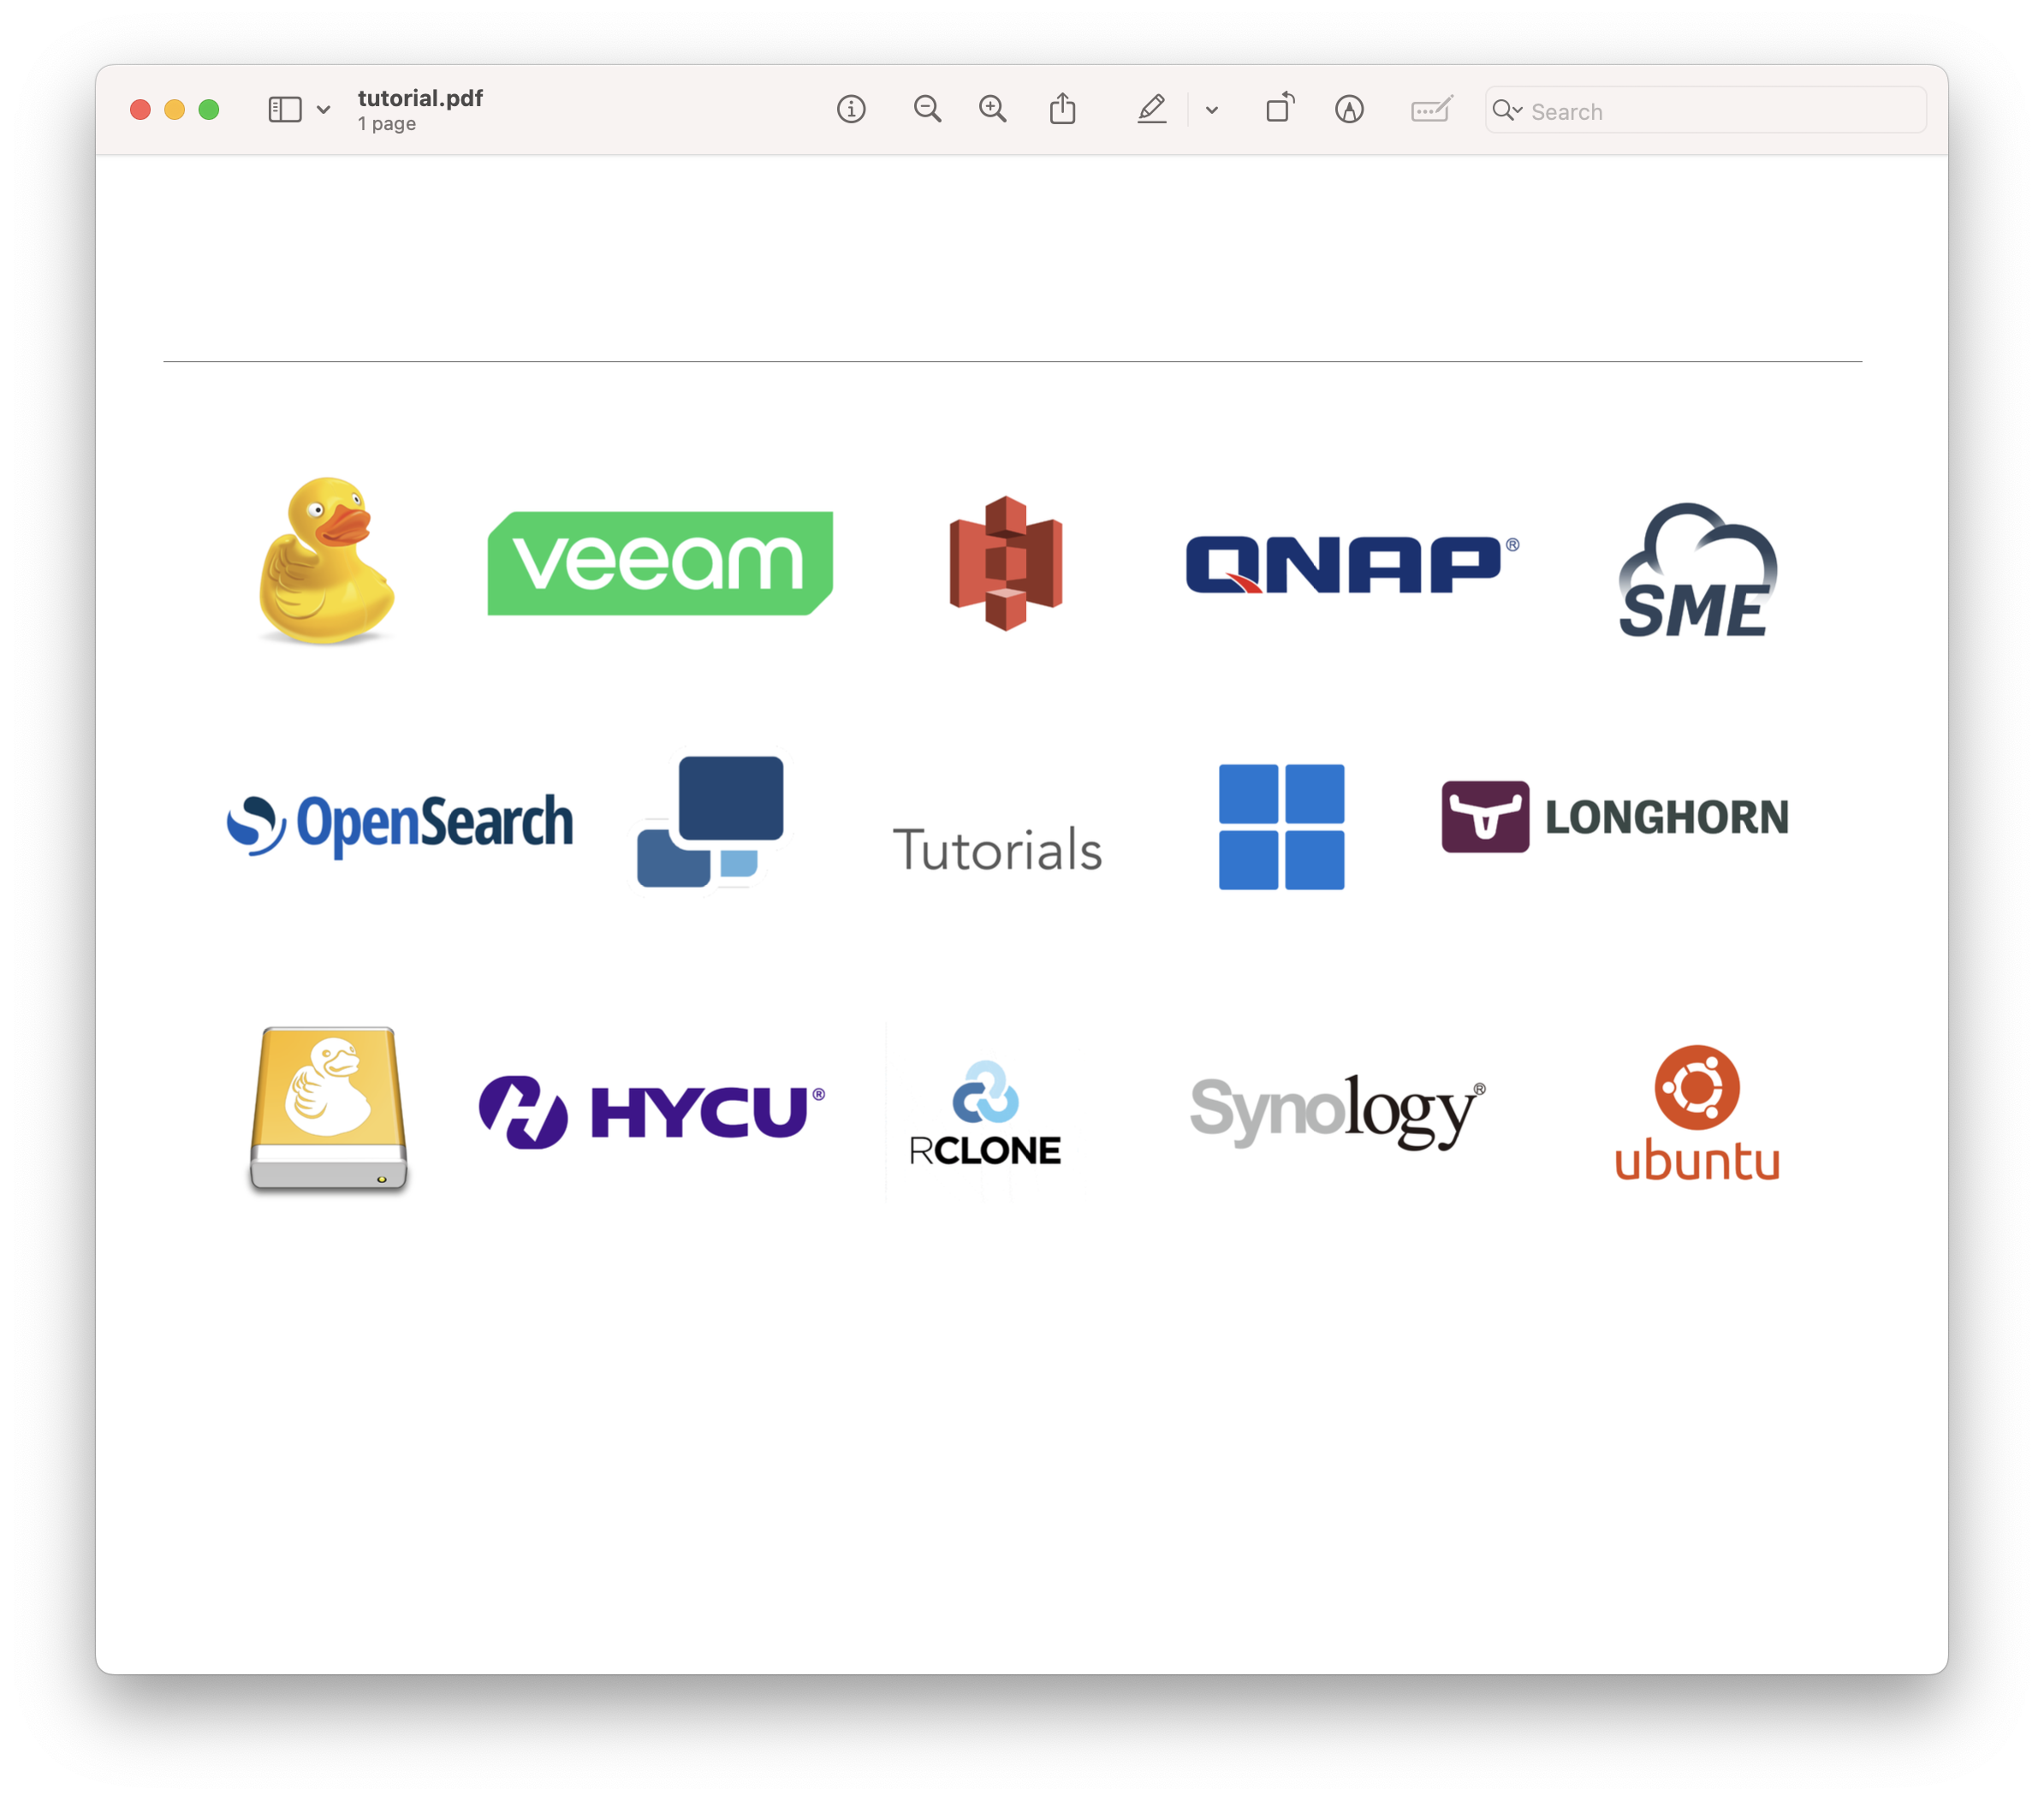Open the sidebar view options chevron
This screenshot has height=1801, width=2044.
(x=323, y=110)
